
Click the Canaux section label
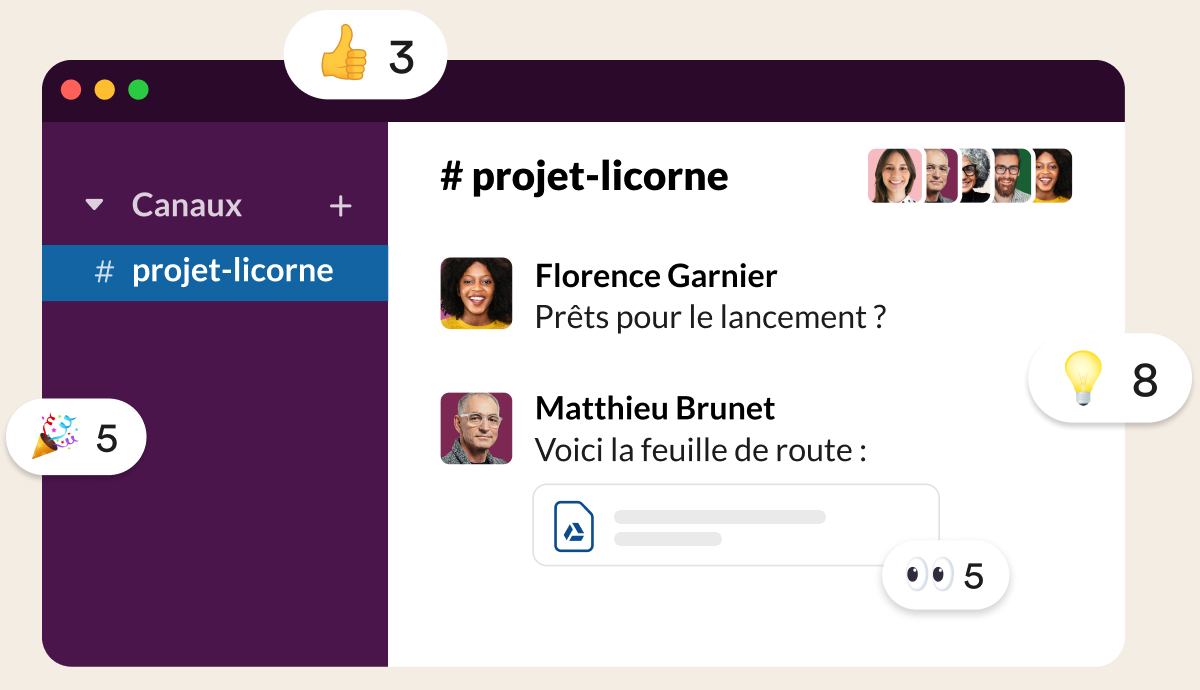(x=187, y=205)
